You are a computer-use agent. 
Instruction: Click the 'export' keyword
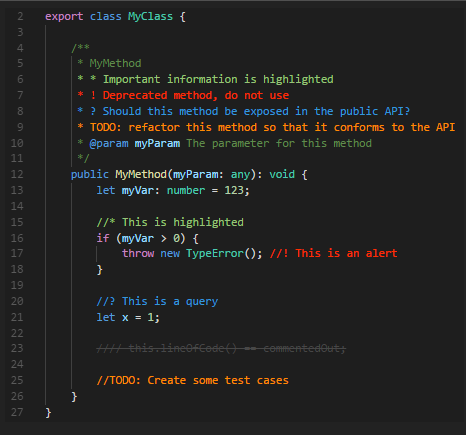point(64,17)
